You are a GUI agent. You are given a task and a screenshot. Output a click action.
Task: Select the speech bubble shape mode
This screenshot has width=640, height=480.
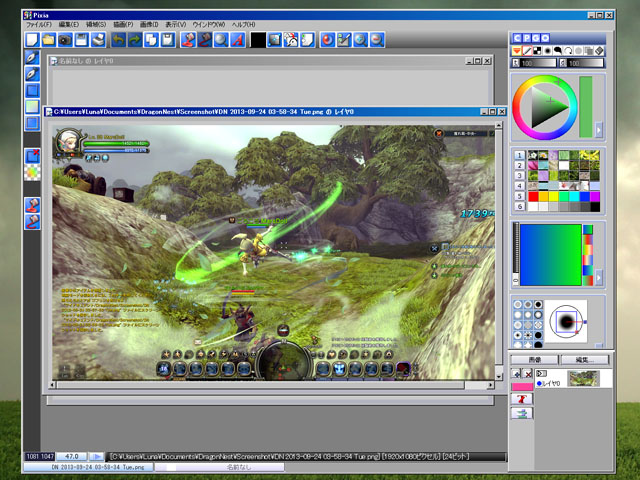click(558, 51)
